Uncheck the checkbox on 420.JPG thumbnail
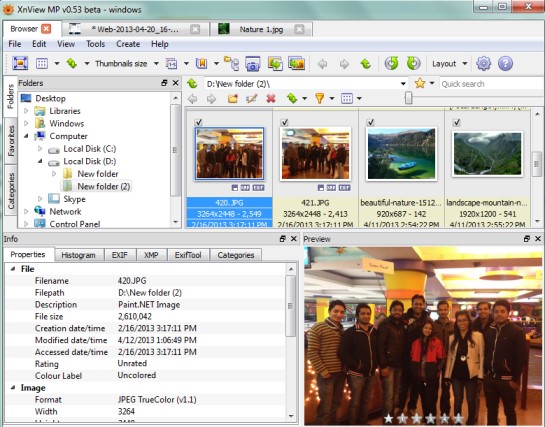The width and height of the screenshot is (545, 427). (198, 122)
